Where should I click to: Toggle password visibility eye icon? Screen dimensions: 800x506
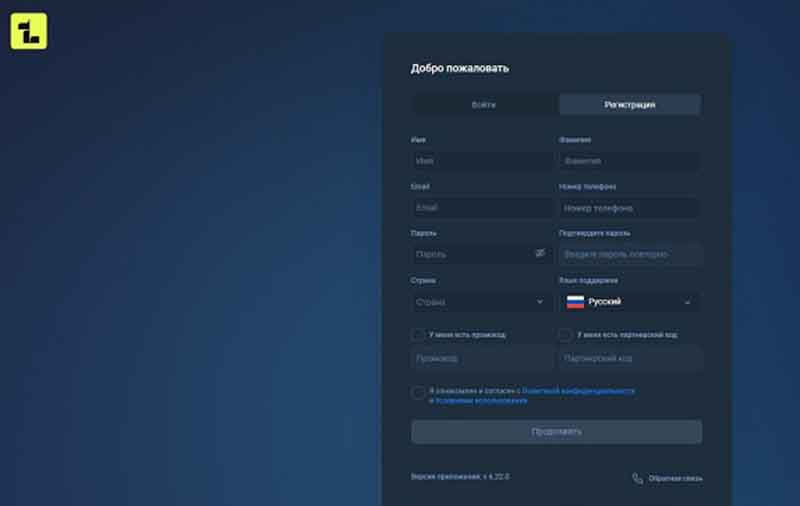point(540,254)
